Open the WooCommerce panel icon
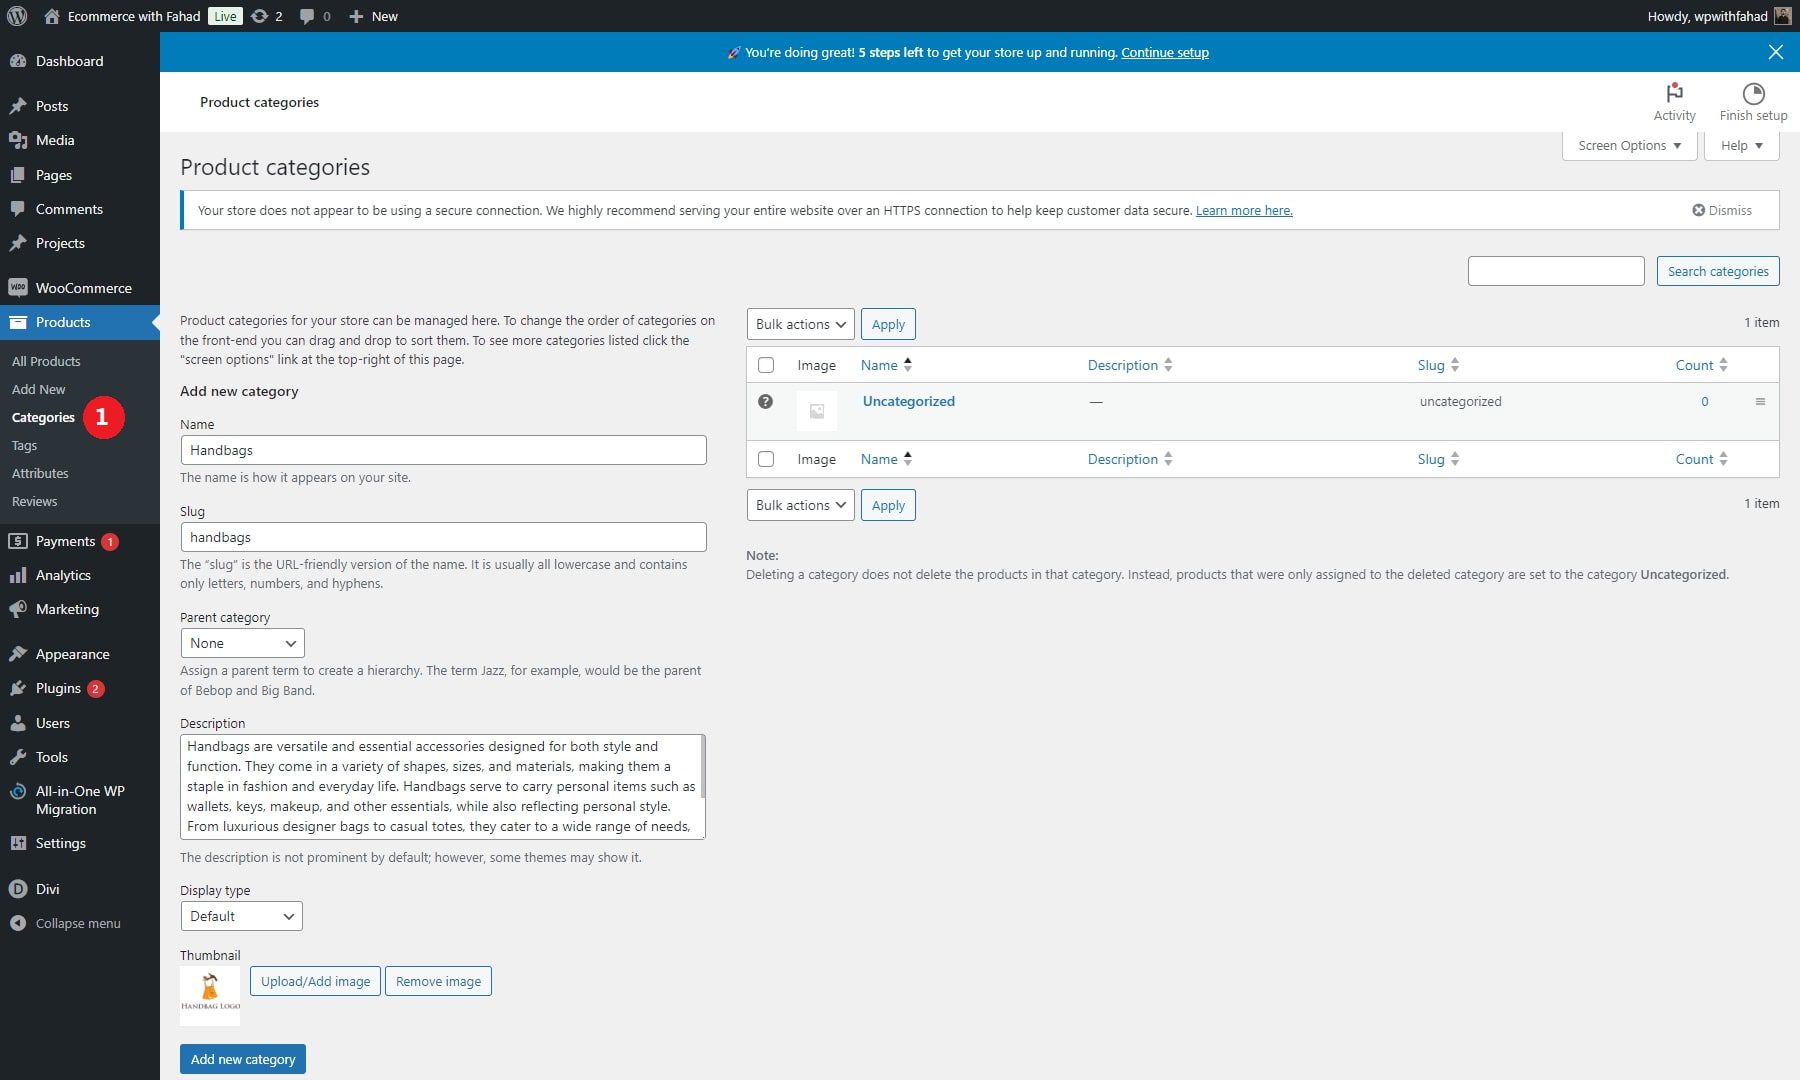Screen dimensions: 1800x1080 click(19, 288)
